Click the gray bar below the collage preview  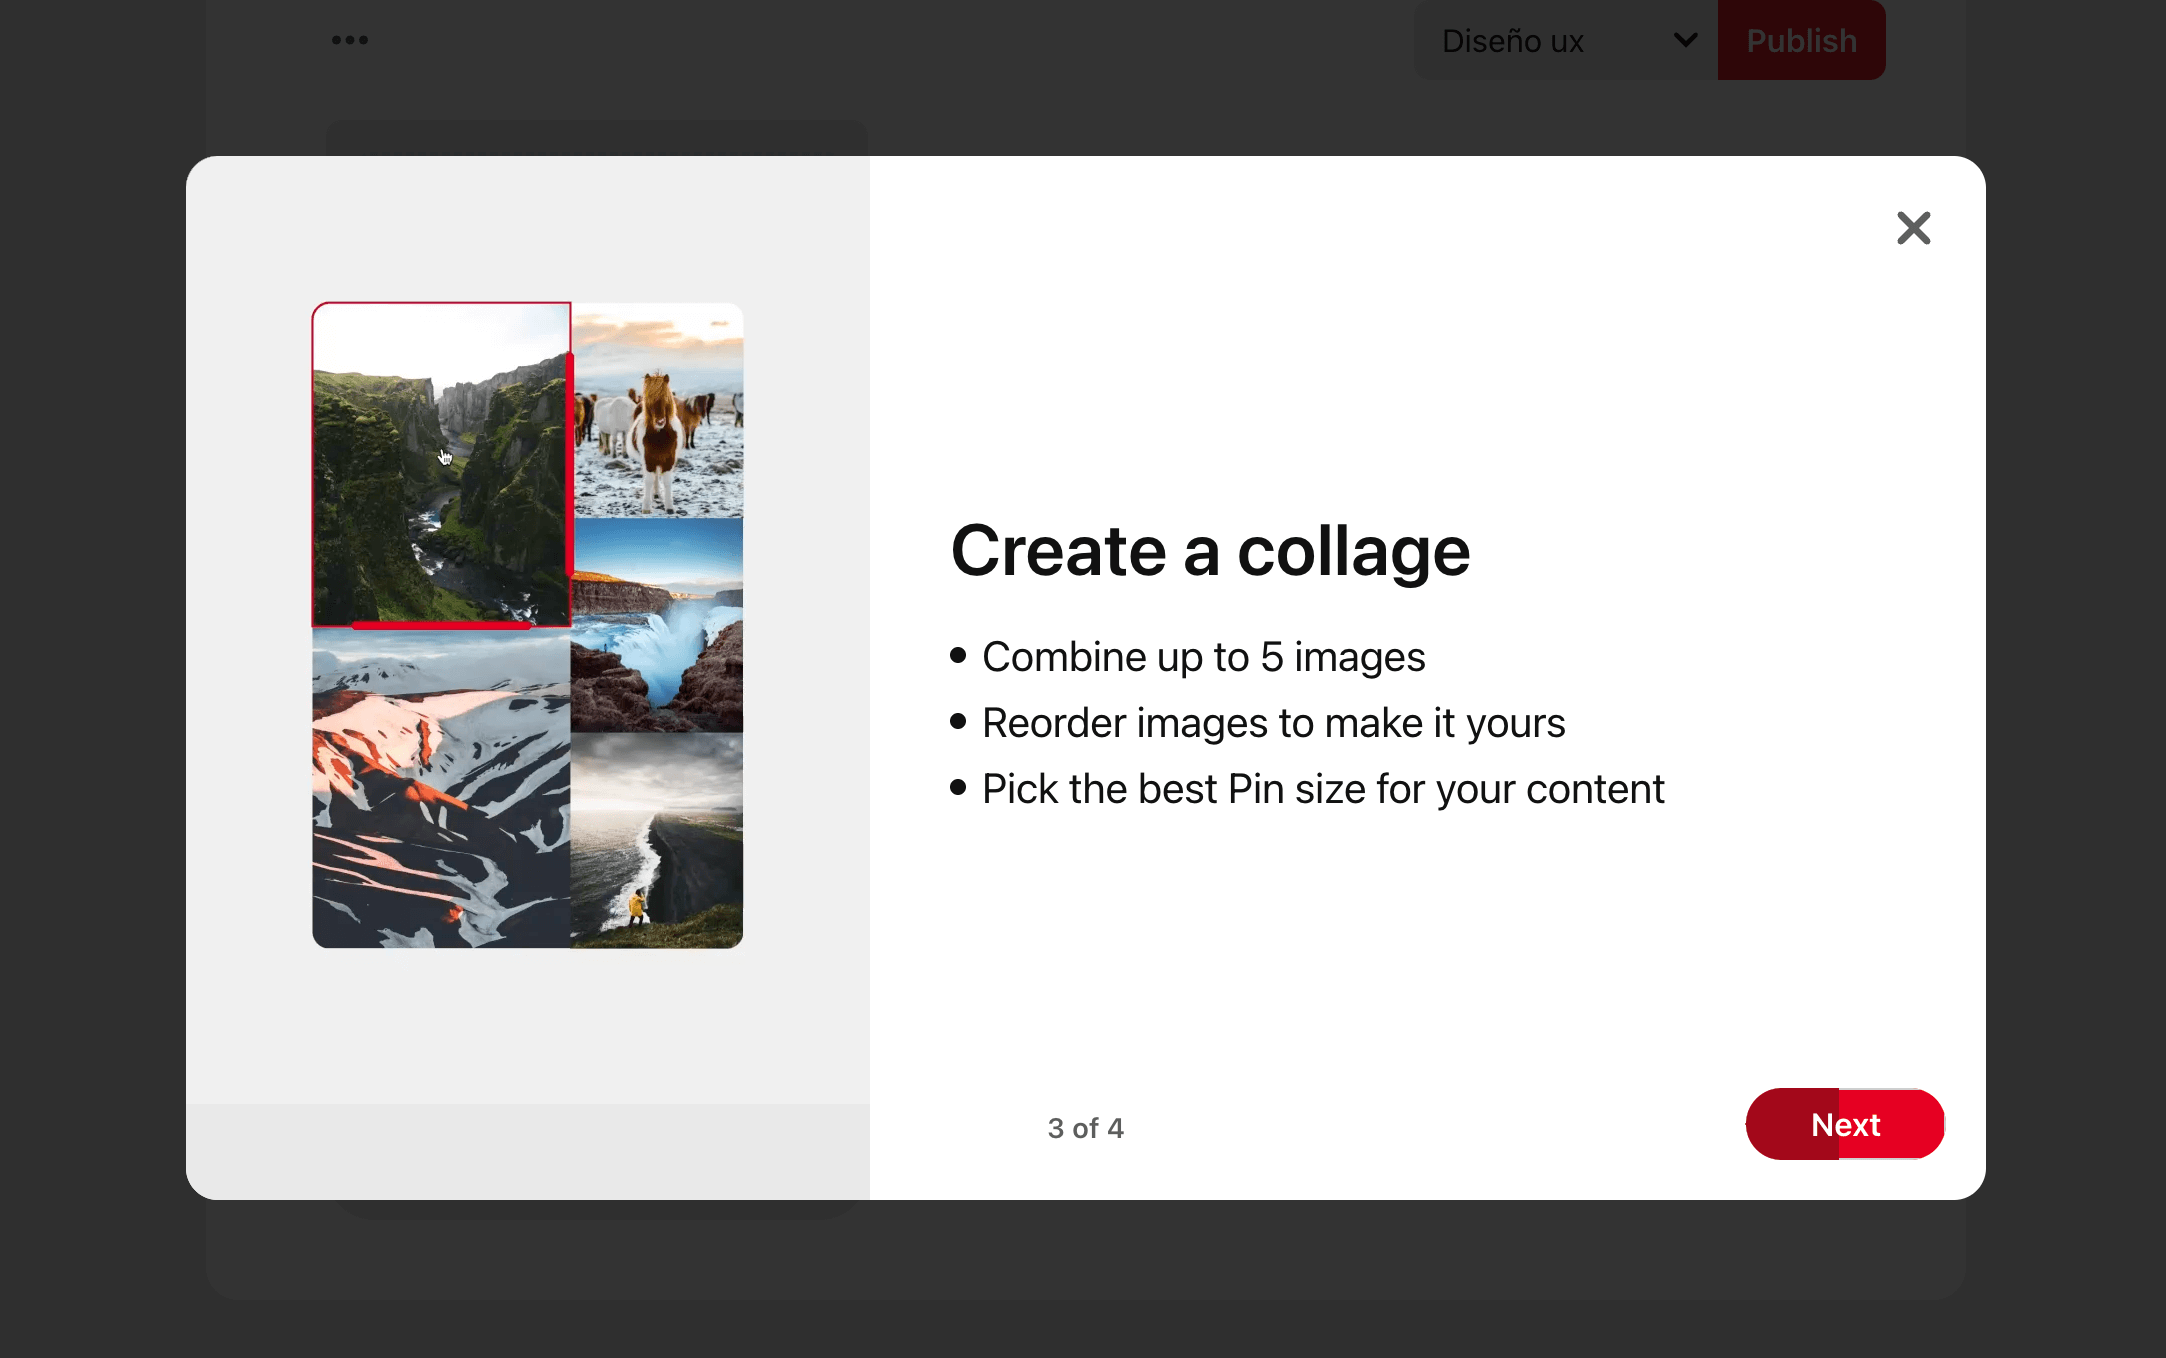[x=527, y=1150]
